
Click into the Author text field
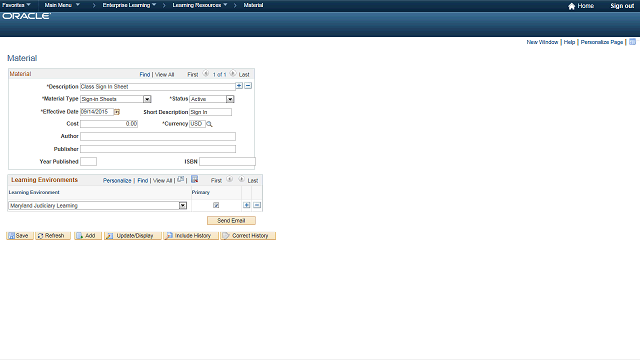[158, 136]
